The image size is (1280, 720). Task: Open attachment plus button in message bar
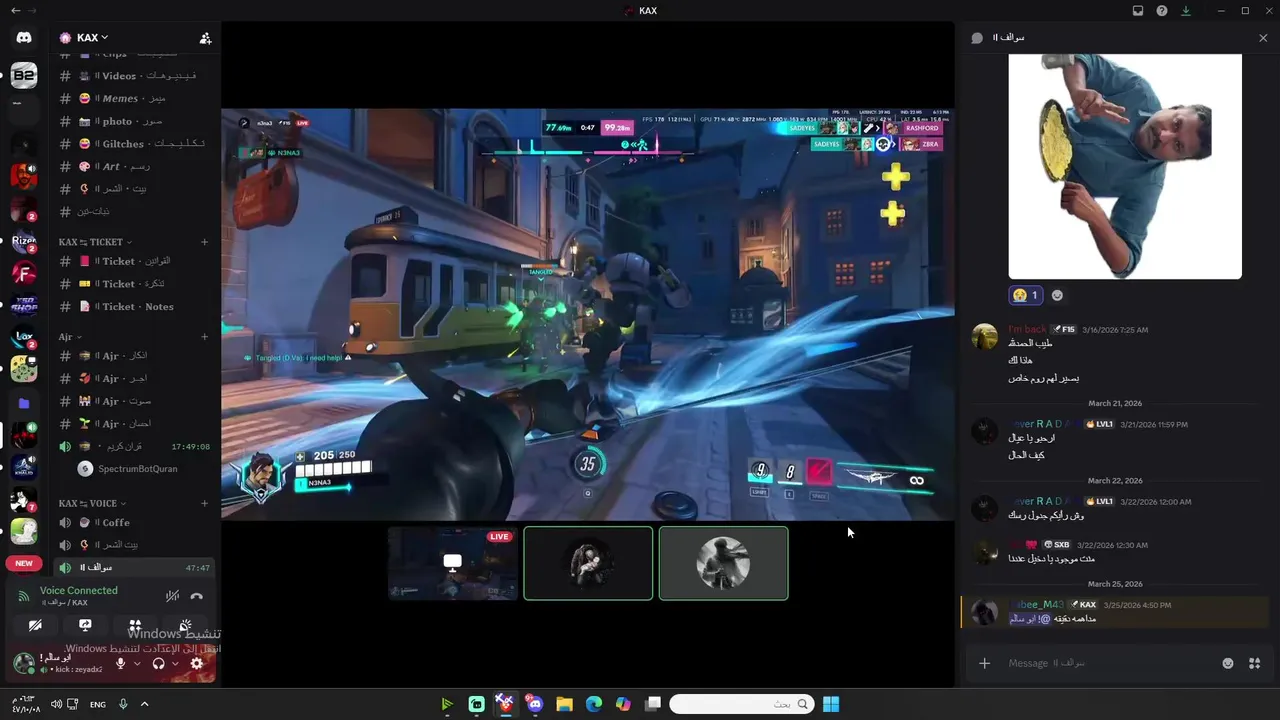[x=985, y=663]
